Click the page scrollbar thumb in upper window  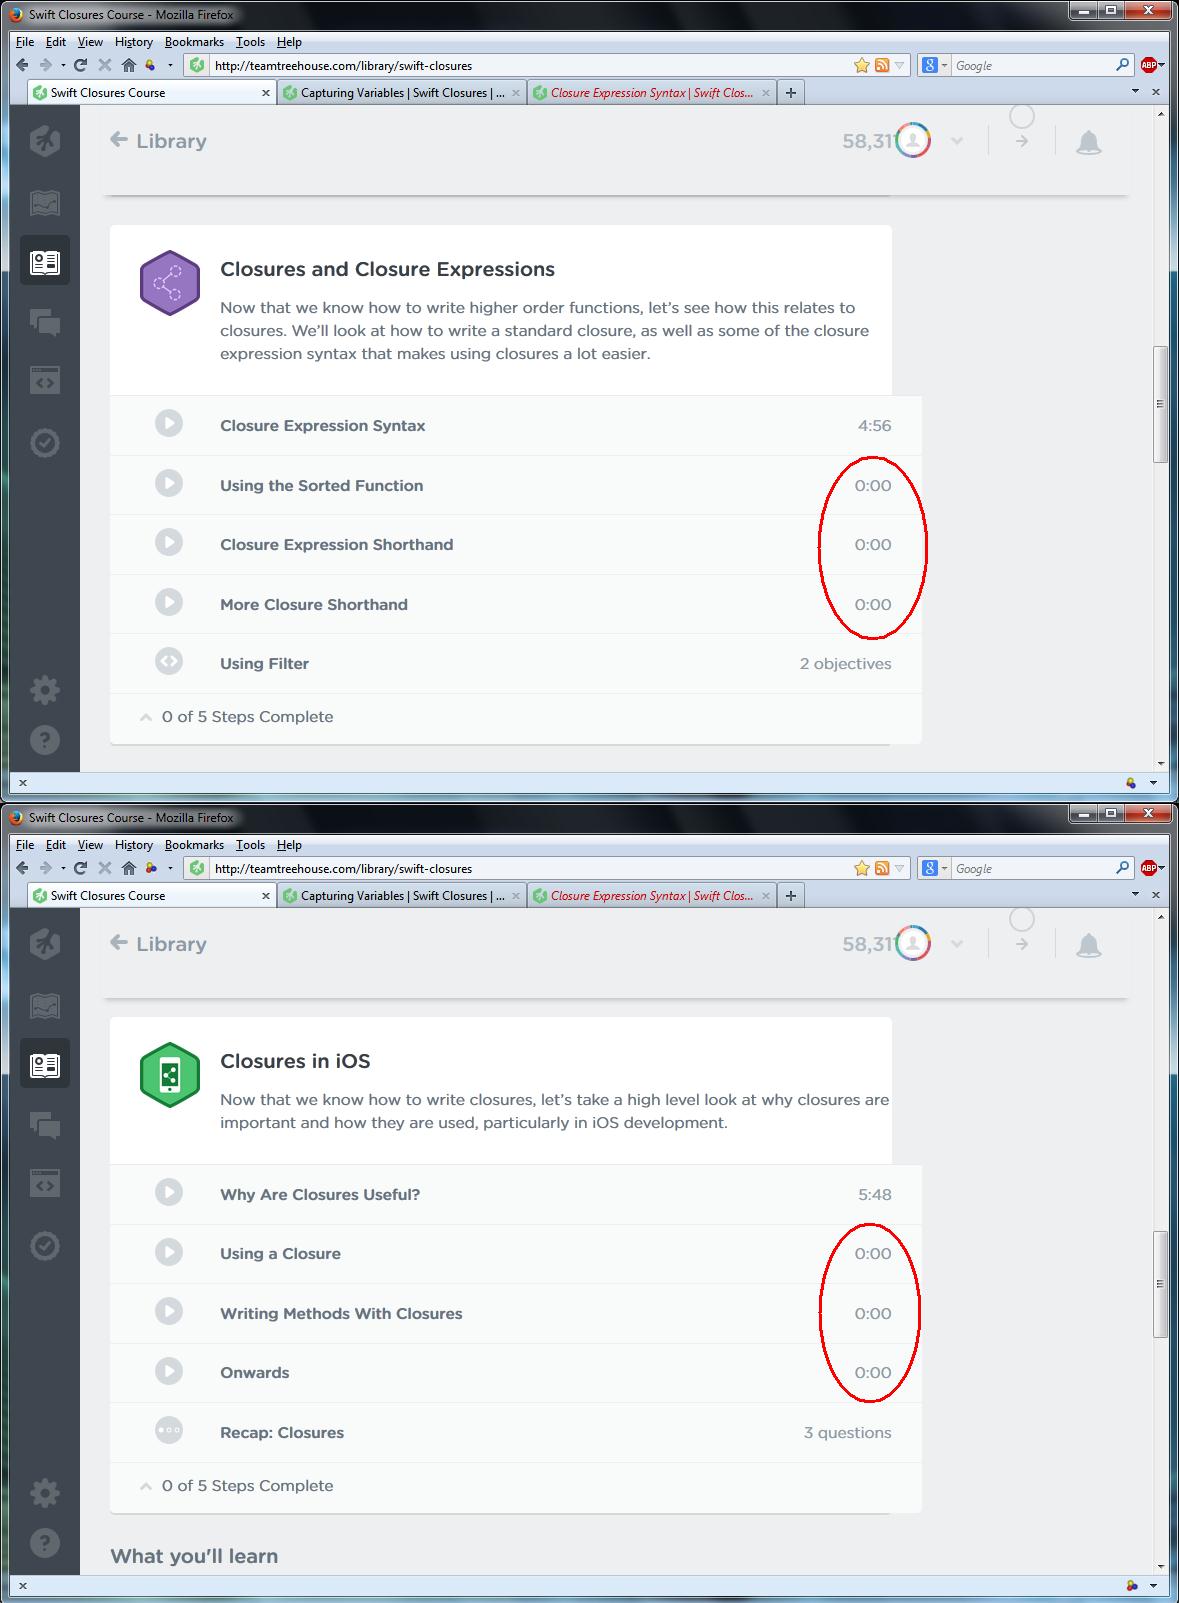click(1160, 404)
